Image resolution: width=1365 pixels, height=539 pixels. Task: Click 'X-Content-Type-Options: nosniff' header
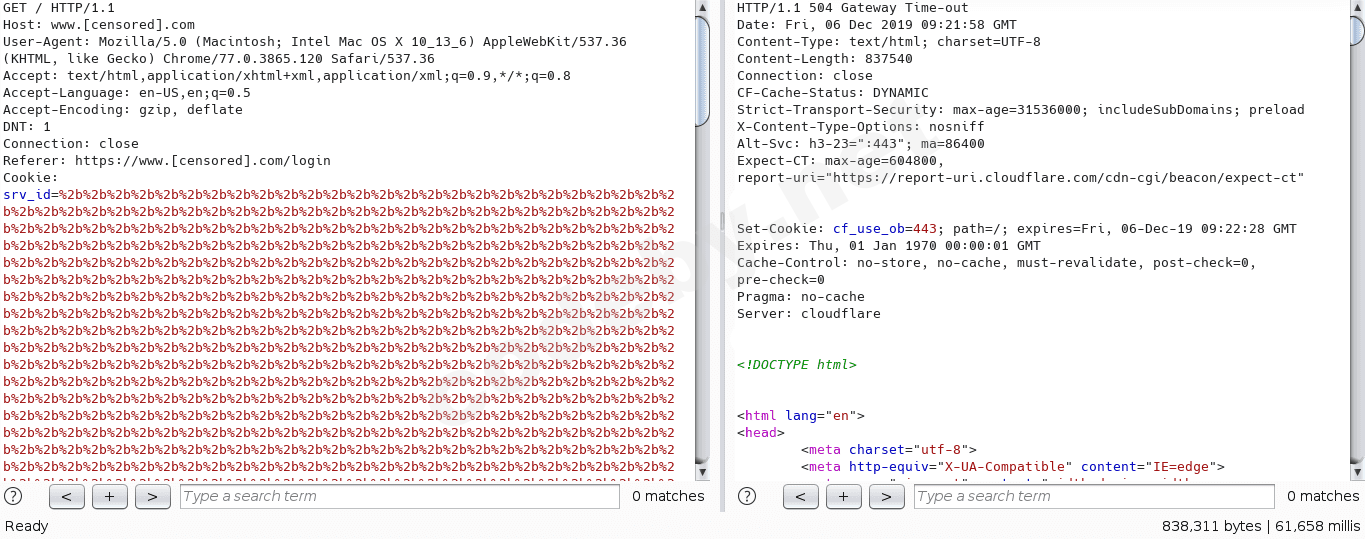861,127
